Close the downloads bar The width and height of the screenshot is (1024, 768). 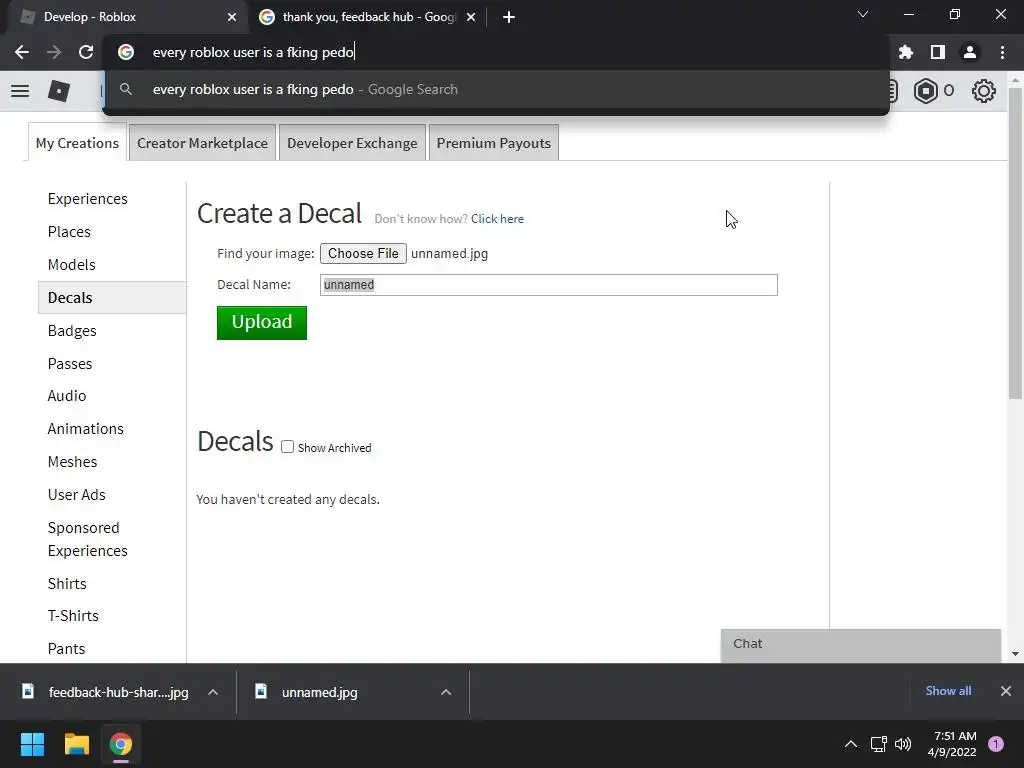tap(1006, 691)
